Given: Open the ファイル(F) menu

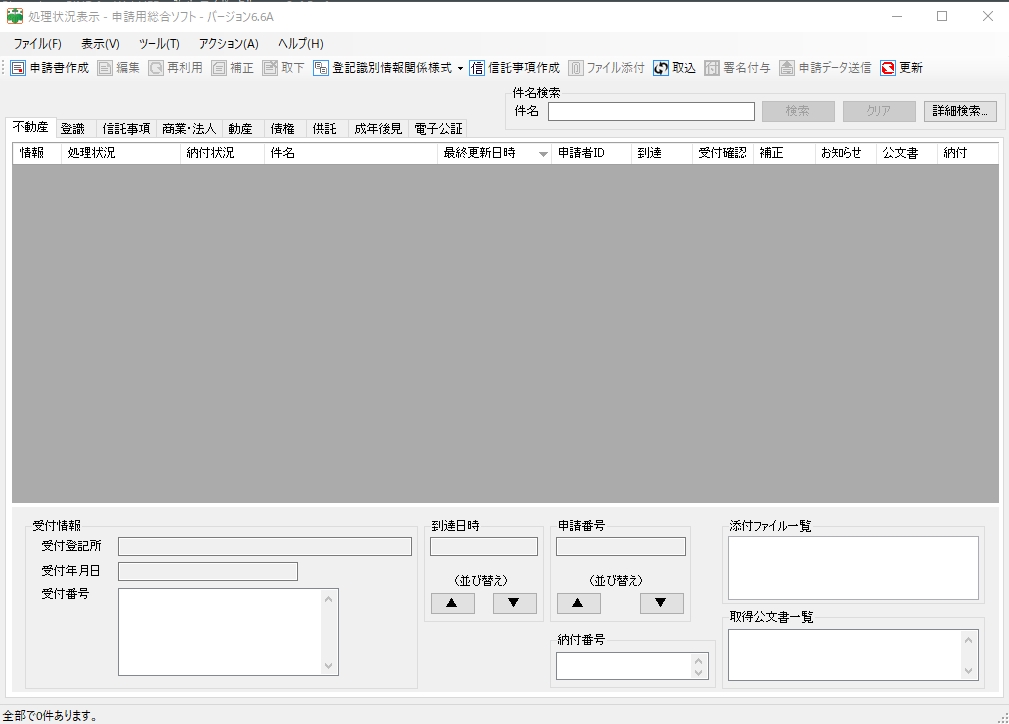Looking at the screenshot, I should [x=37, y=44].
